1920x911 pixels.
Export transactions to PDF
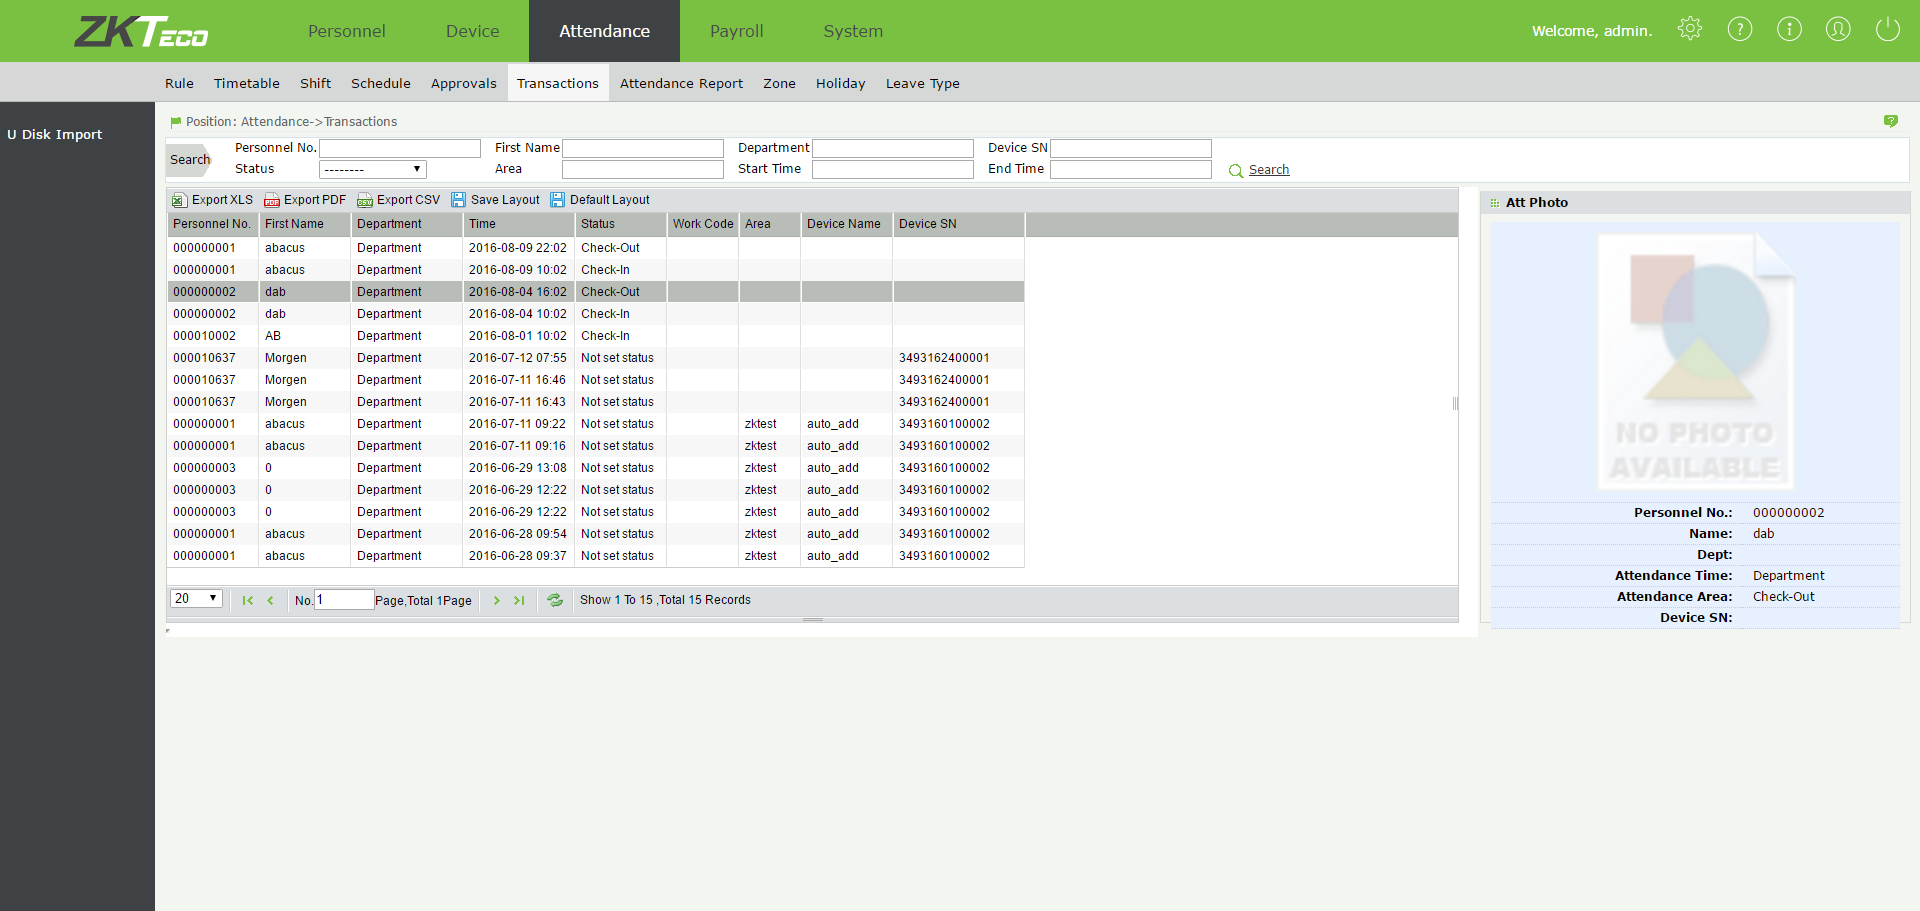[305, 200]
